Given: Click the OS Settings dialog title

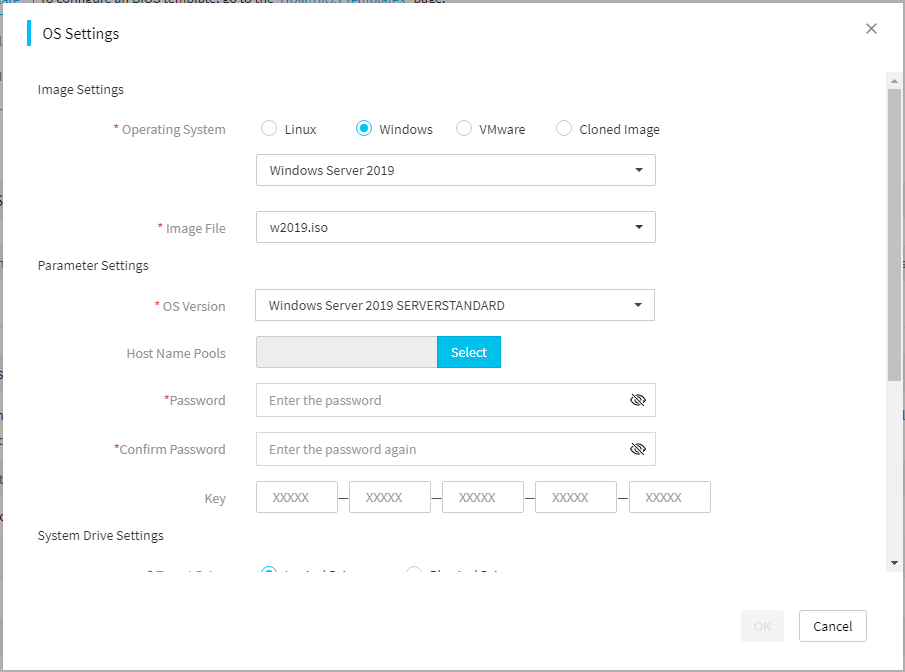Looking at the screenshot, I should point(81,33).
